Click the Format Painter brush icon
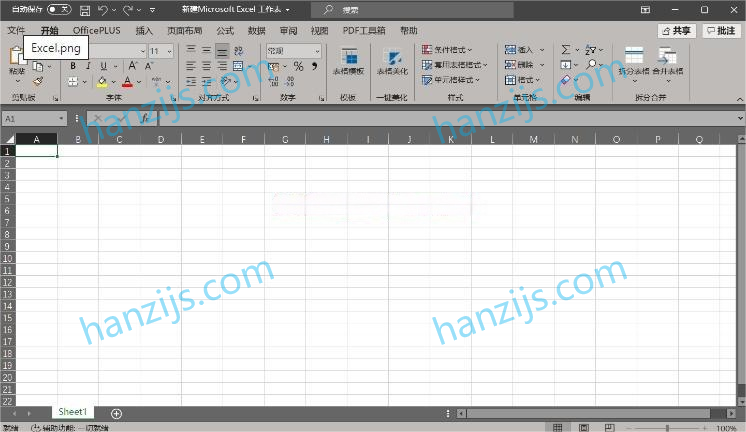 (38, 81)
